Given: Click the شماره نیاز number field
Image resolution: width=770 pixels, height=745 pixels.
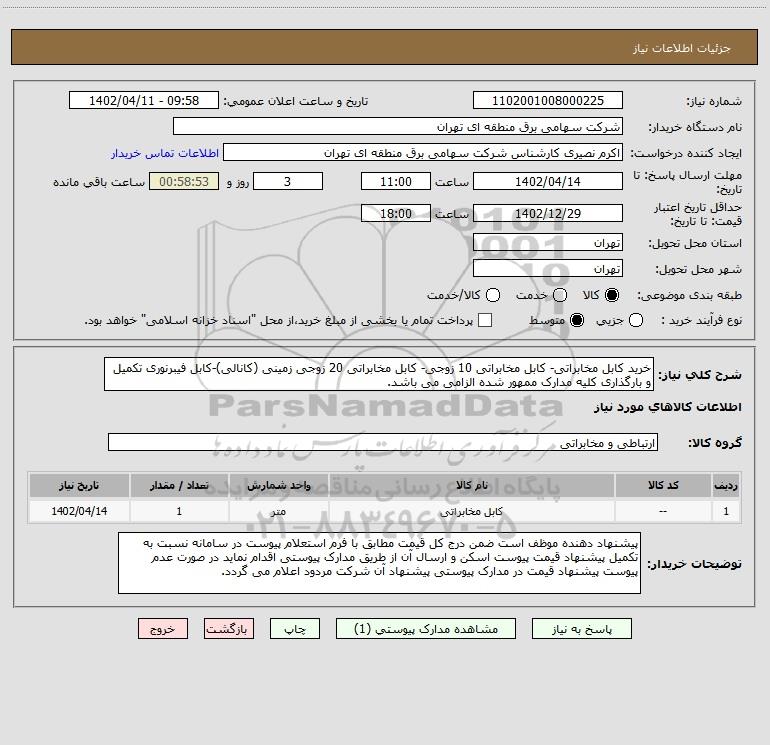Looking at the screenshot, I should (x=548, y=100).
